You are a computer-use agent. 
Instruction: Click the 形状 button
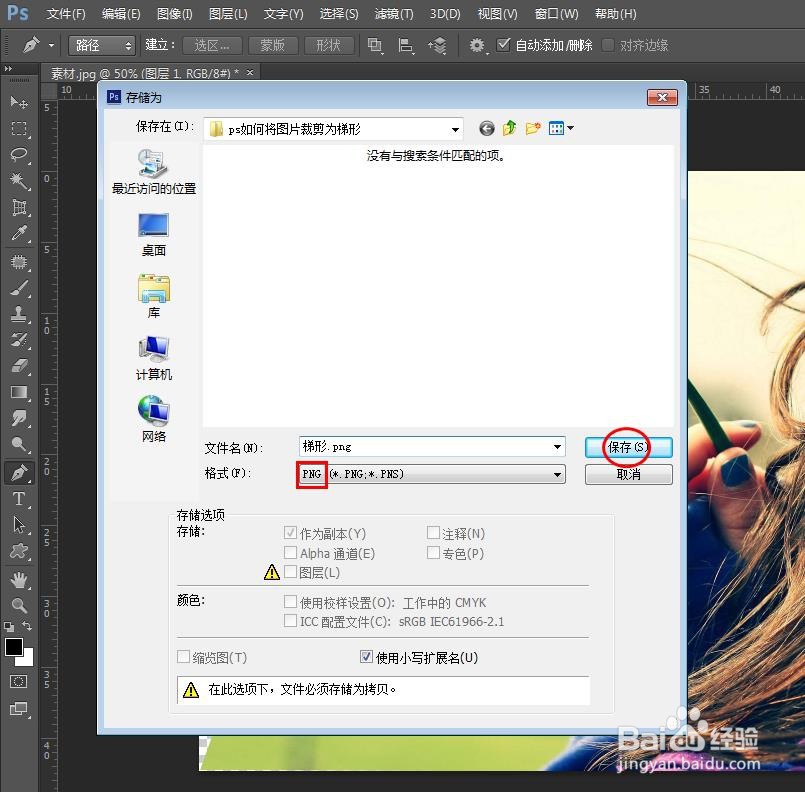[x=329, y=45]
